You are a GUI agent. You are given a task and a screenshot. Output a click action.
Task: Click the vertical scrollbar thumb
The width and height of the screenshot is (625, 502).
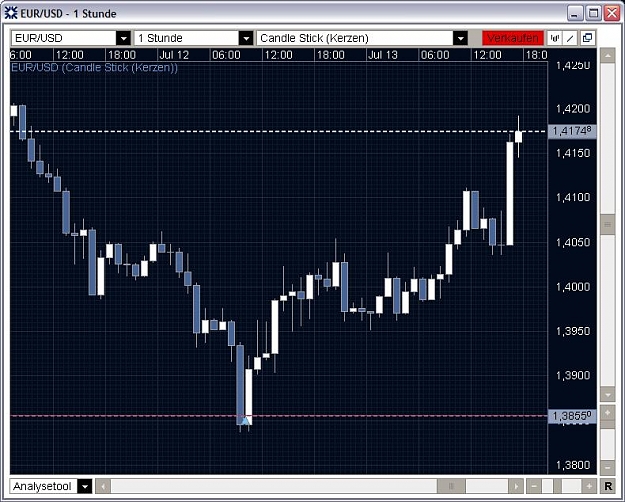[607, 224]
